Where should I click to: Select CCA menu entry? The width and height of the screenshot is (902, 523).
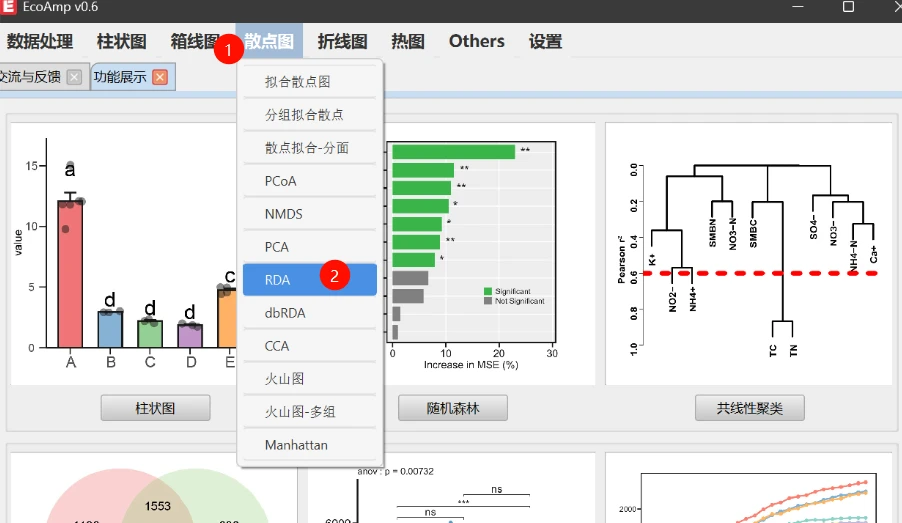[x=309, y=346]
